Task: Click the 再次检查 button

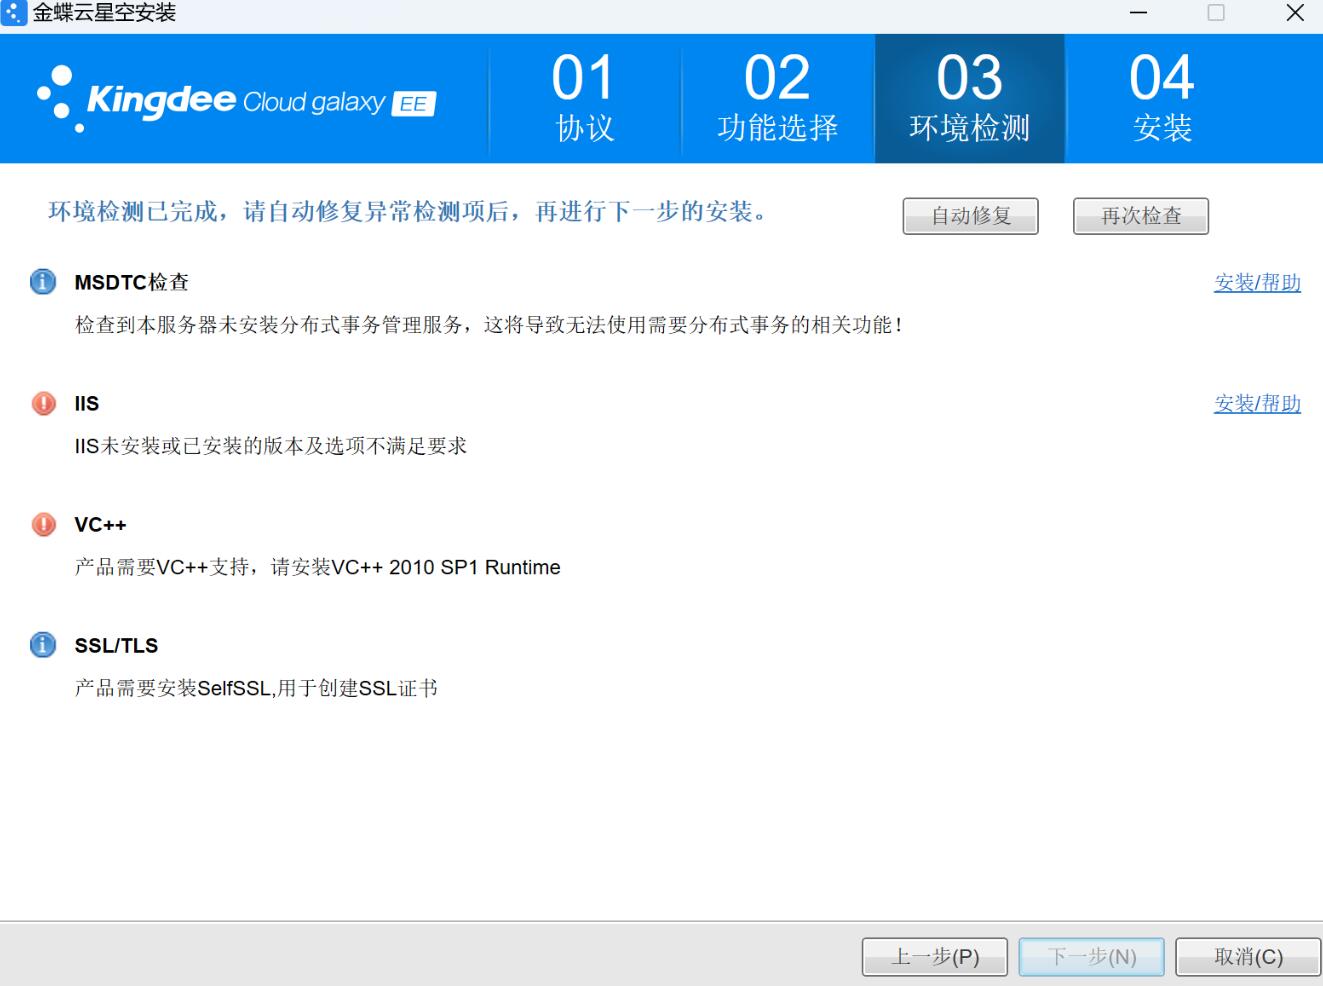Action: click(x=1141, y=216)
